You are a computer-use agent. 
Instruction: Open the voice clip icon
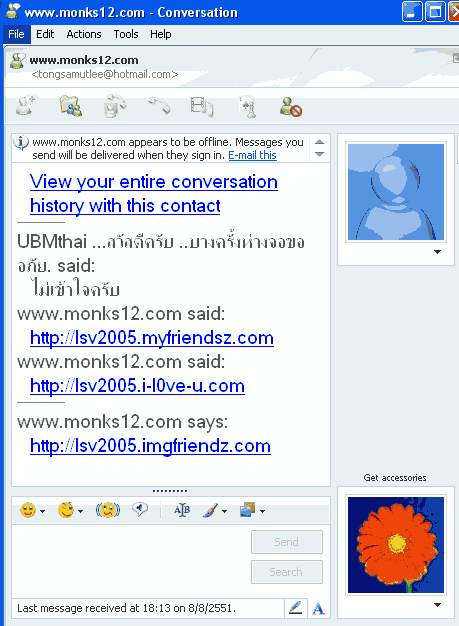pos(140,509)
